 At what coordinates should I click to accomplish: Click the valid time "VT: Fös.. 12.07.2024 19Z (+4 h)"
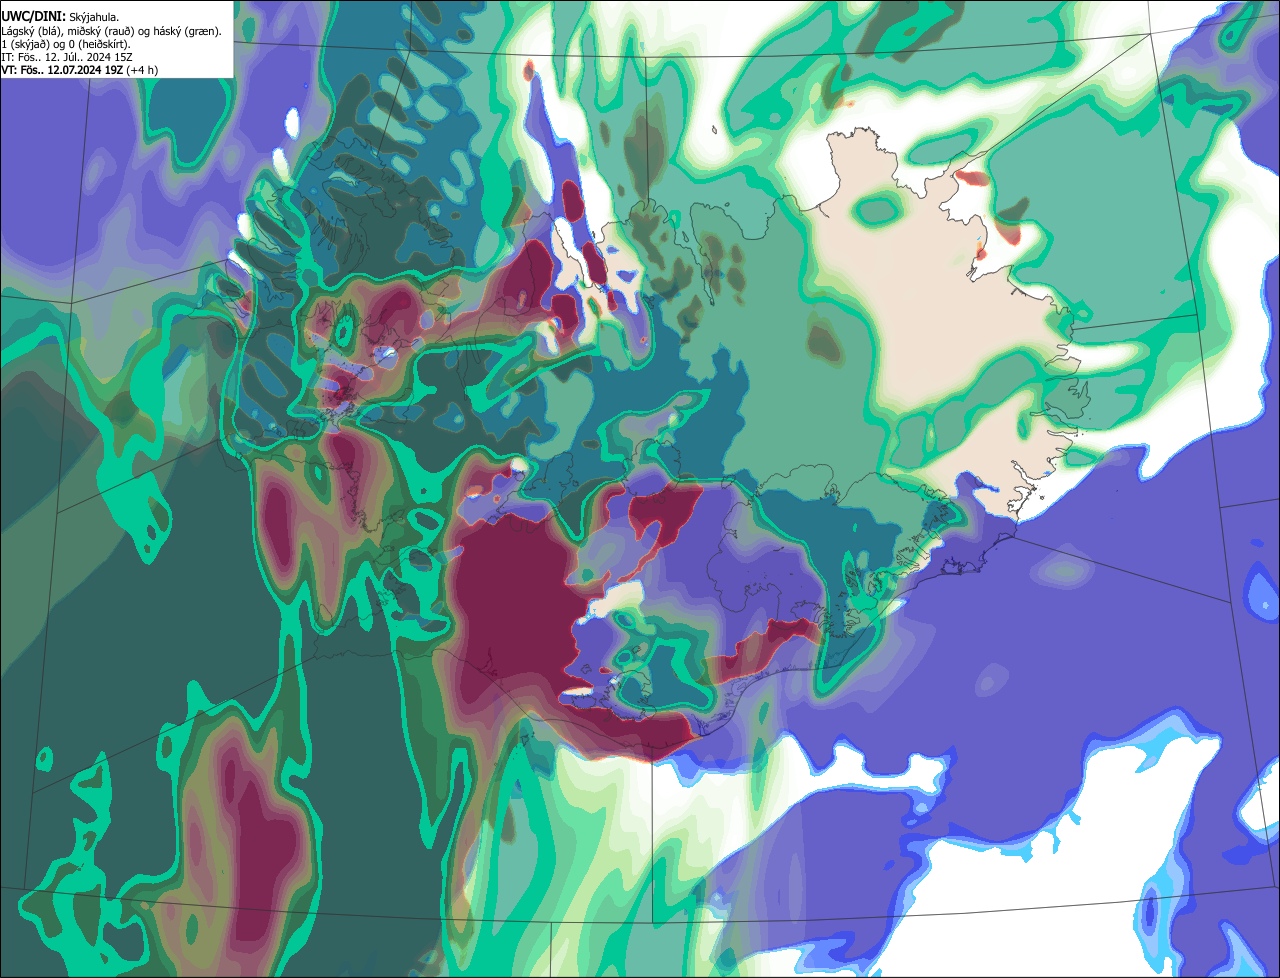tap(79, 70)
